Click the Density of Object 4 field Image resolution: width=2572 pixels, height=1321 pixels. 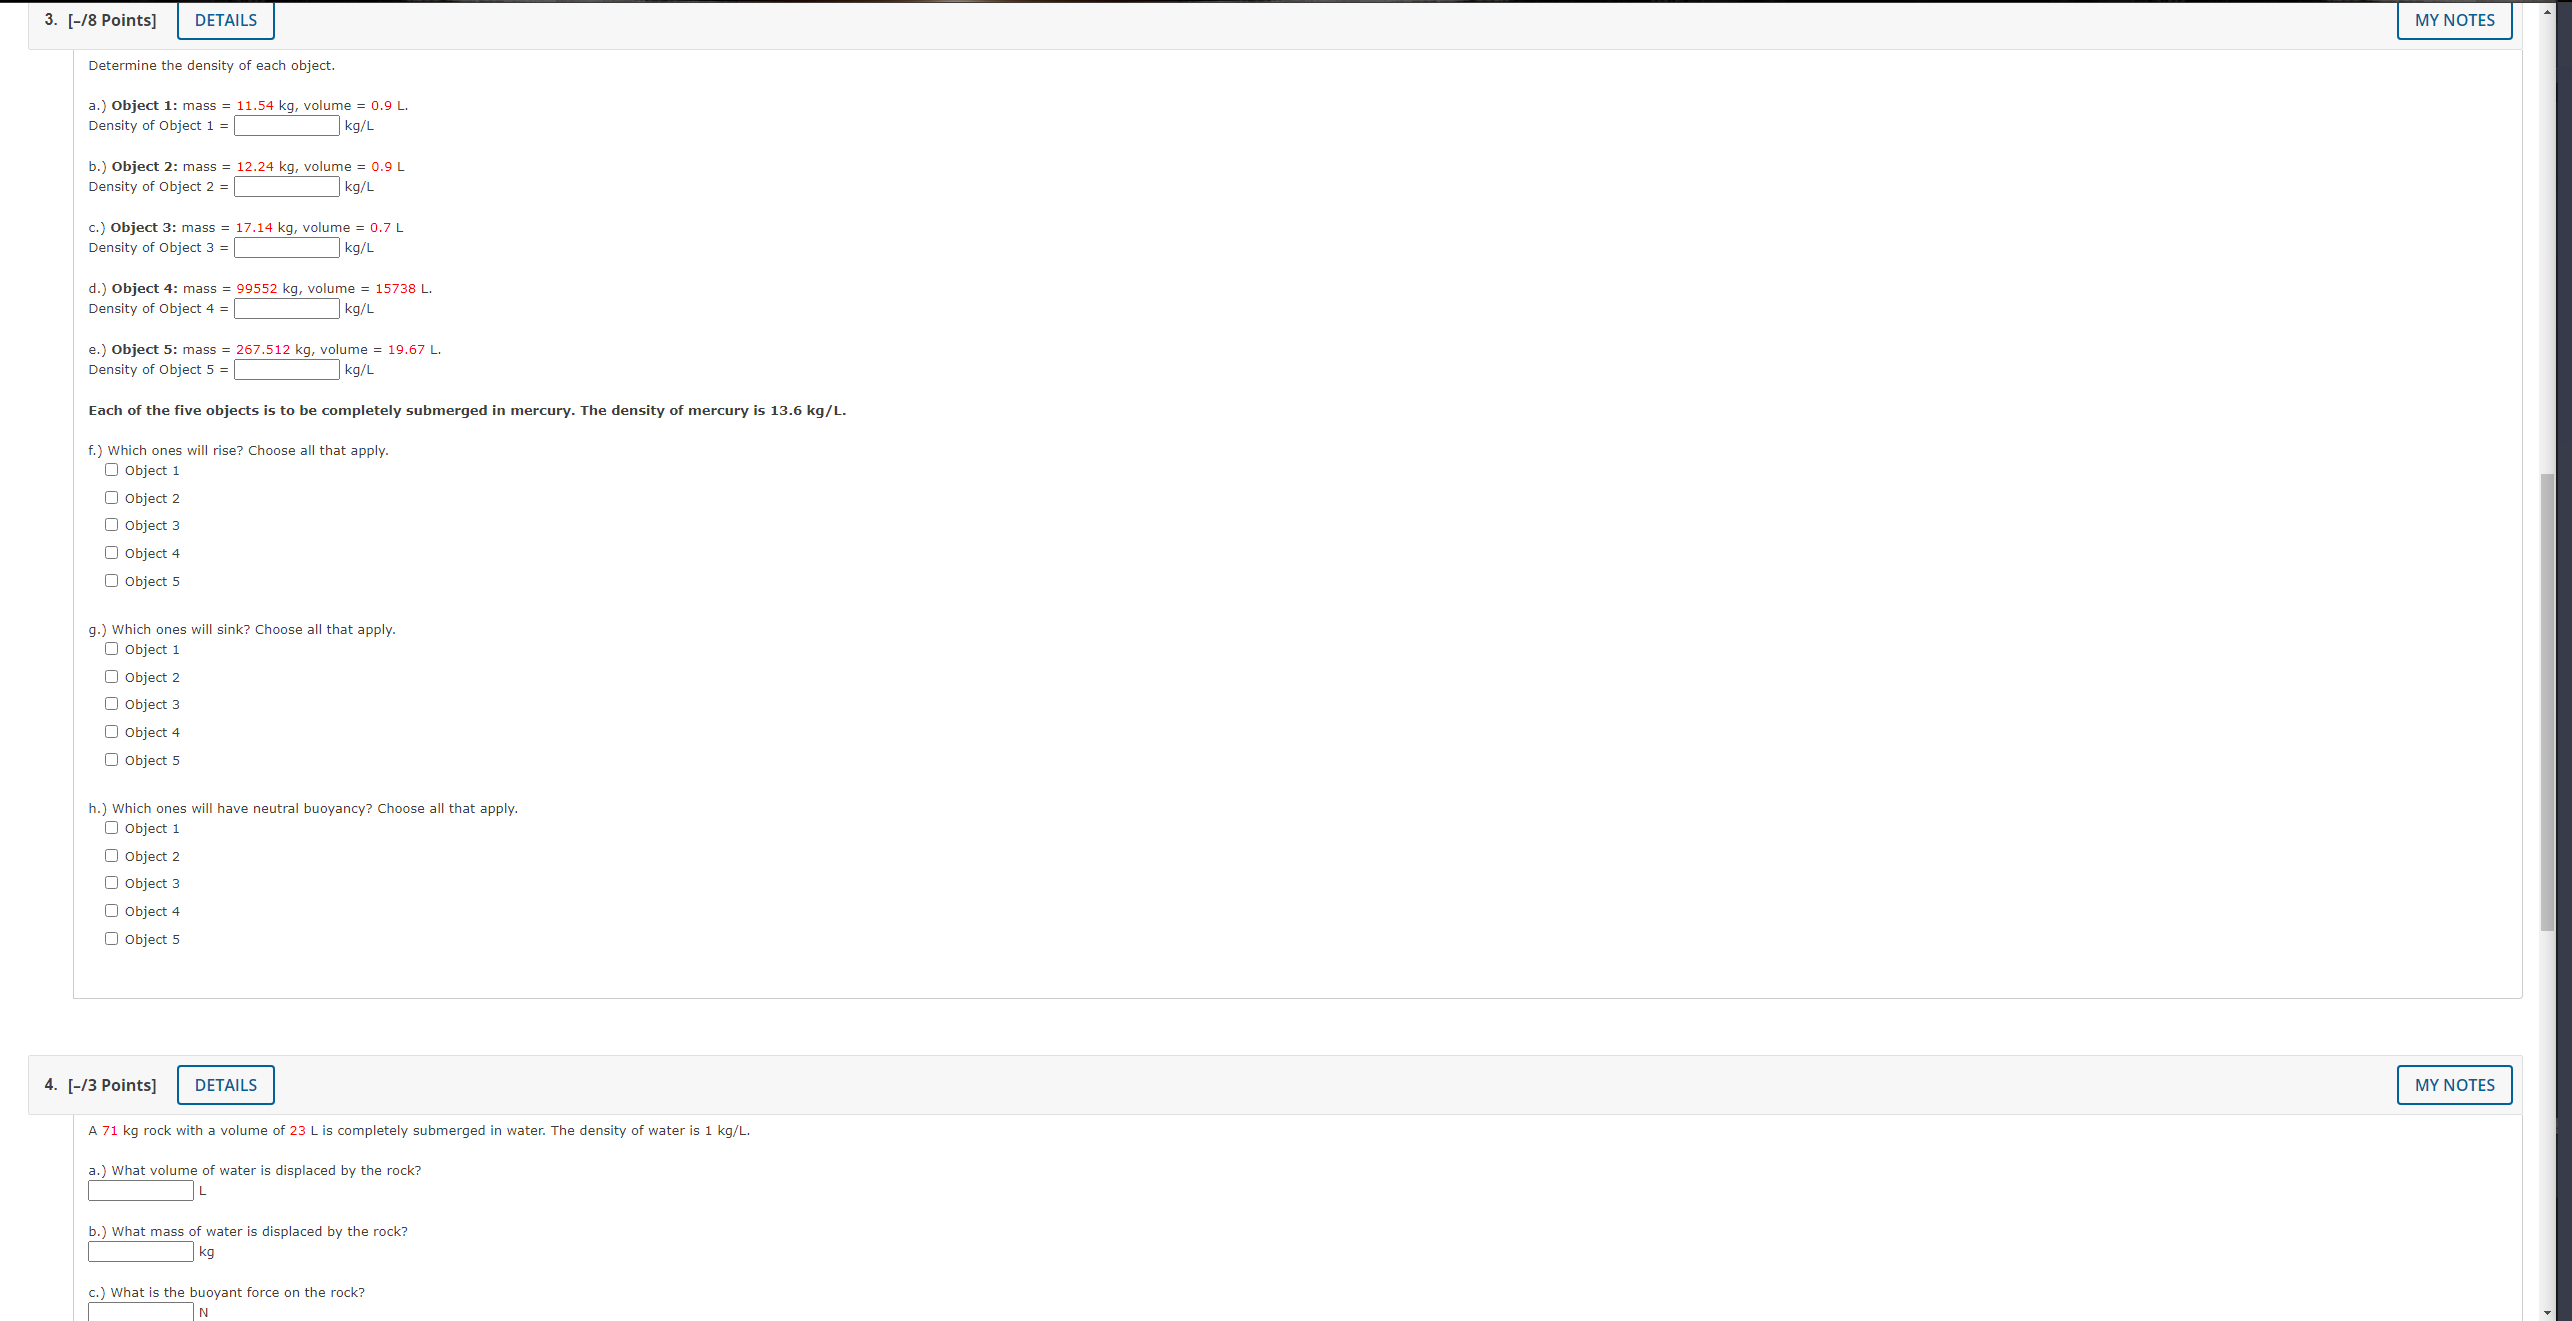pos(286,309)
